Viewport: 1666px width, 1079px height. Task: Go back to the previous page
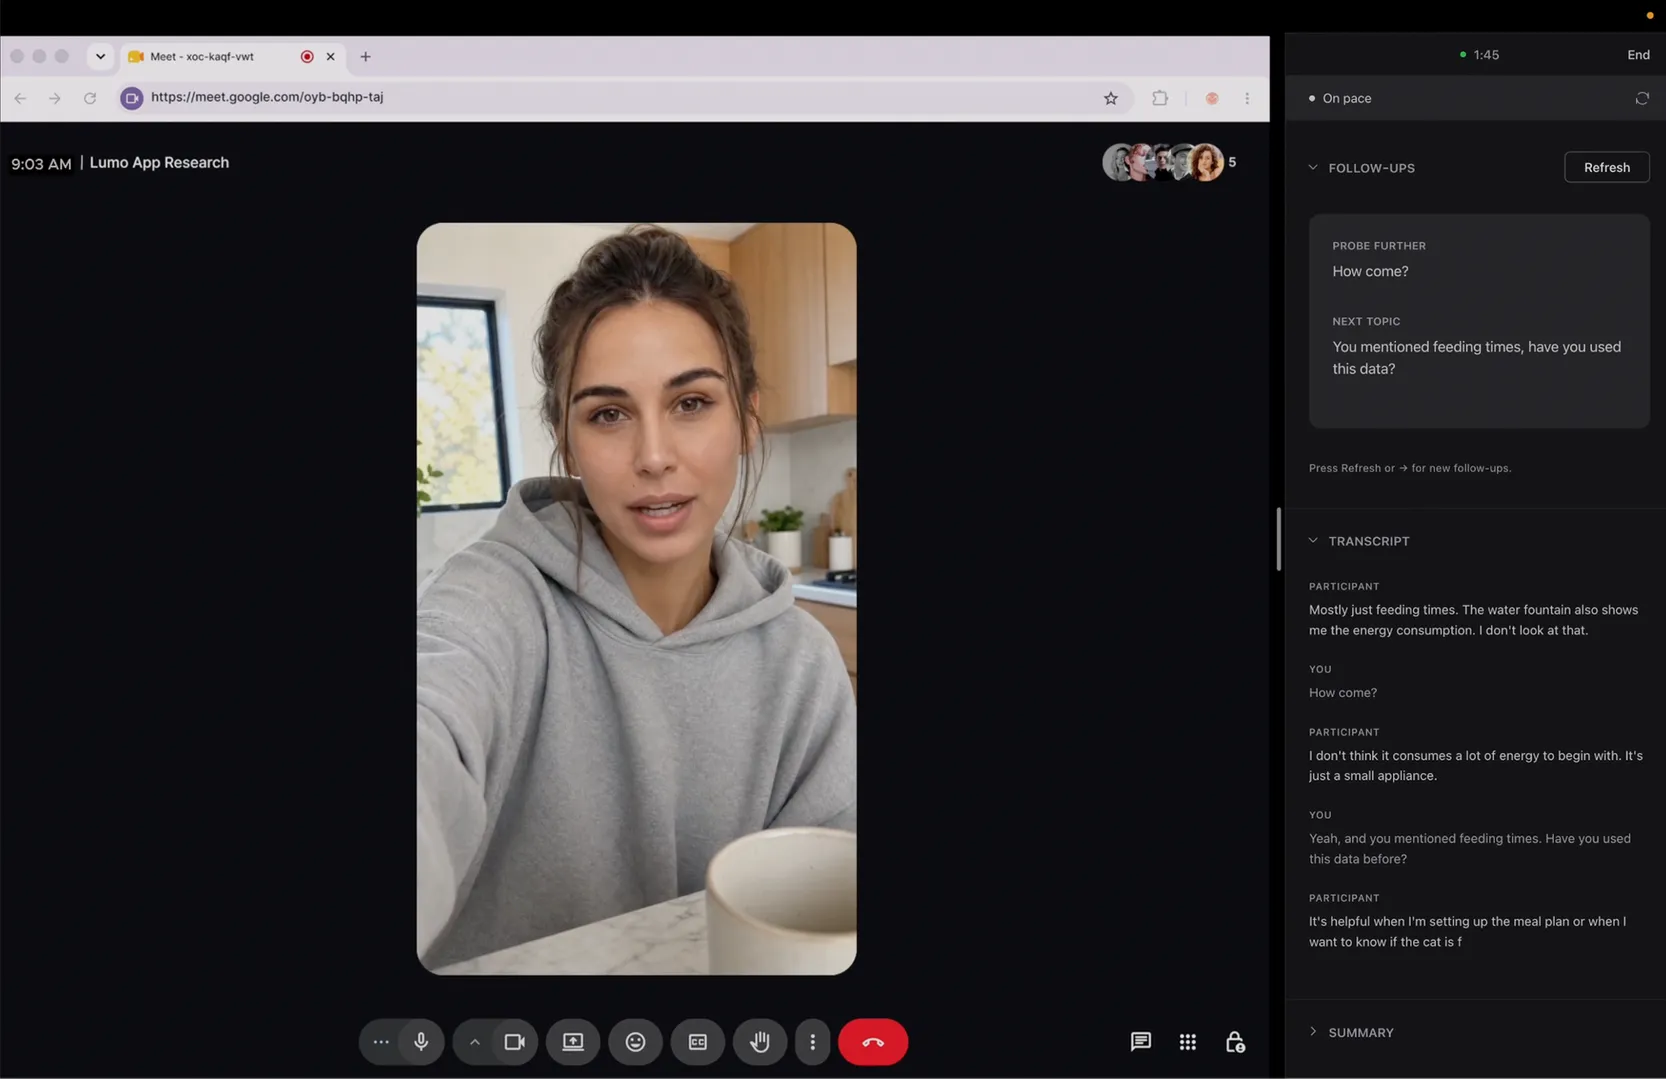coord(20,98)
